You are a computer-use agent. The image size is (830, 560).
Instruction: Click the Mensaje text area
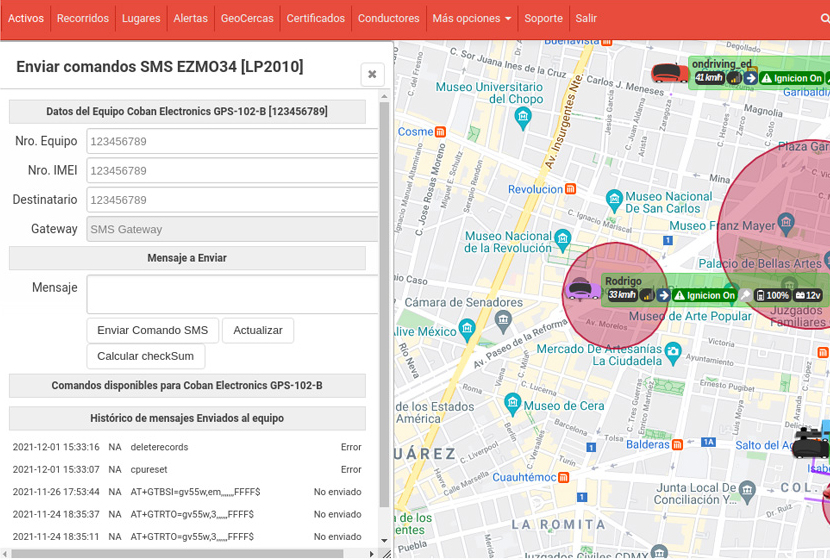click(232, 294)
